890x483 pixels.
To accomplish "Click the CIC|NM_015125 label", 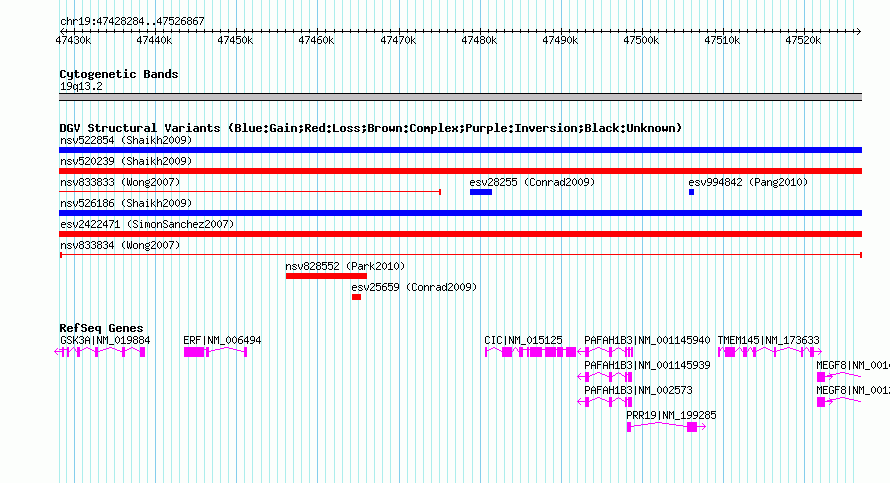I will pyautogui.click(x=523, y=341).
